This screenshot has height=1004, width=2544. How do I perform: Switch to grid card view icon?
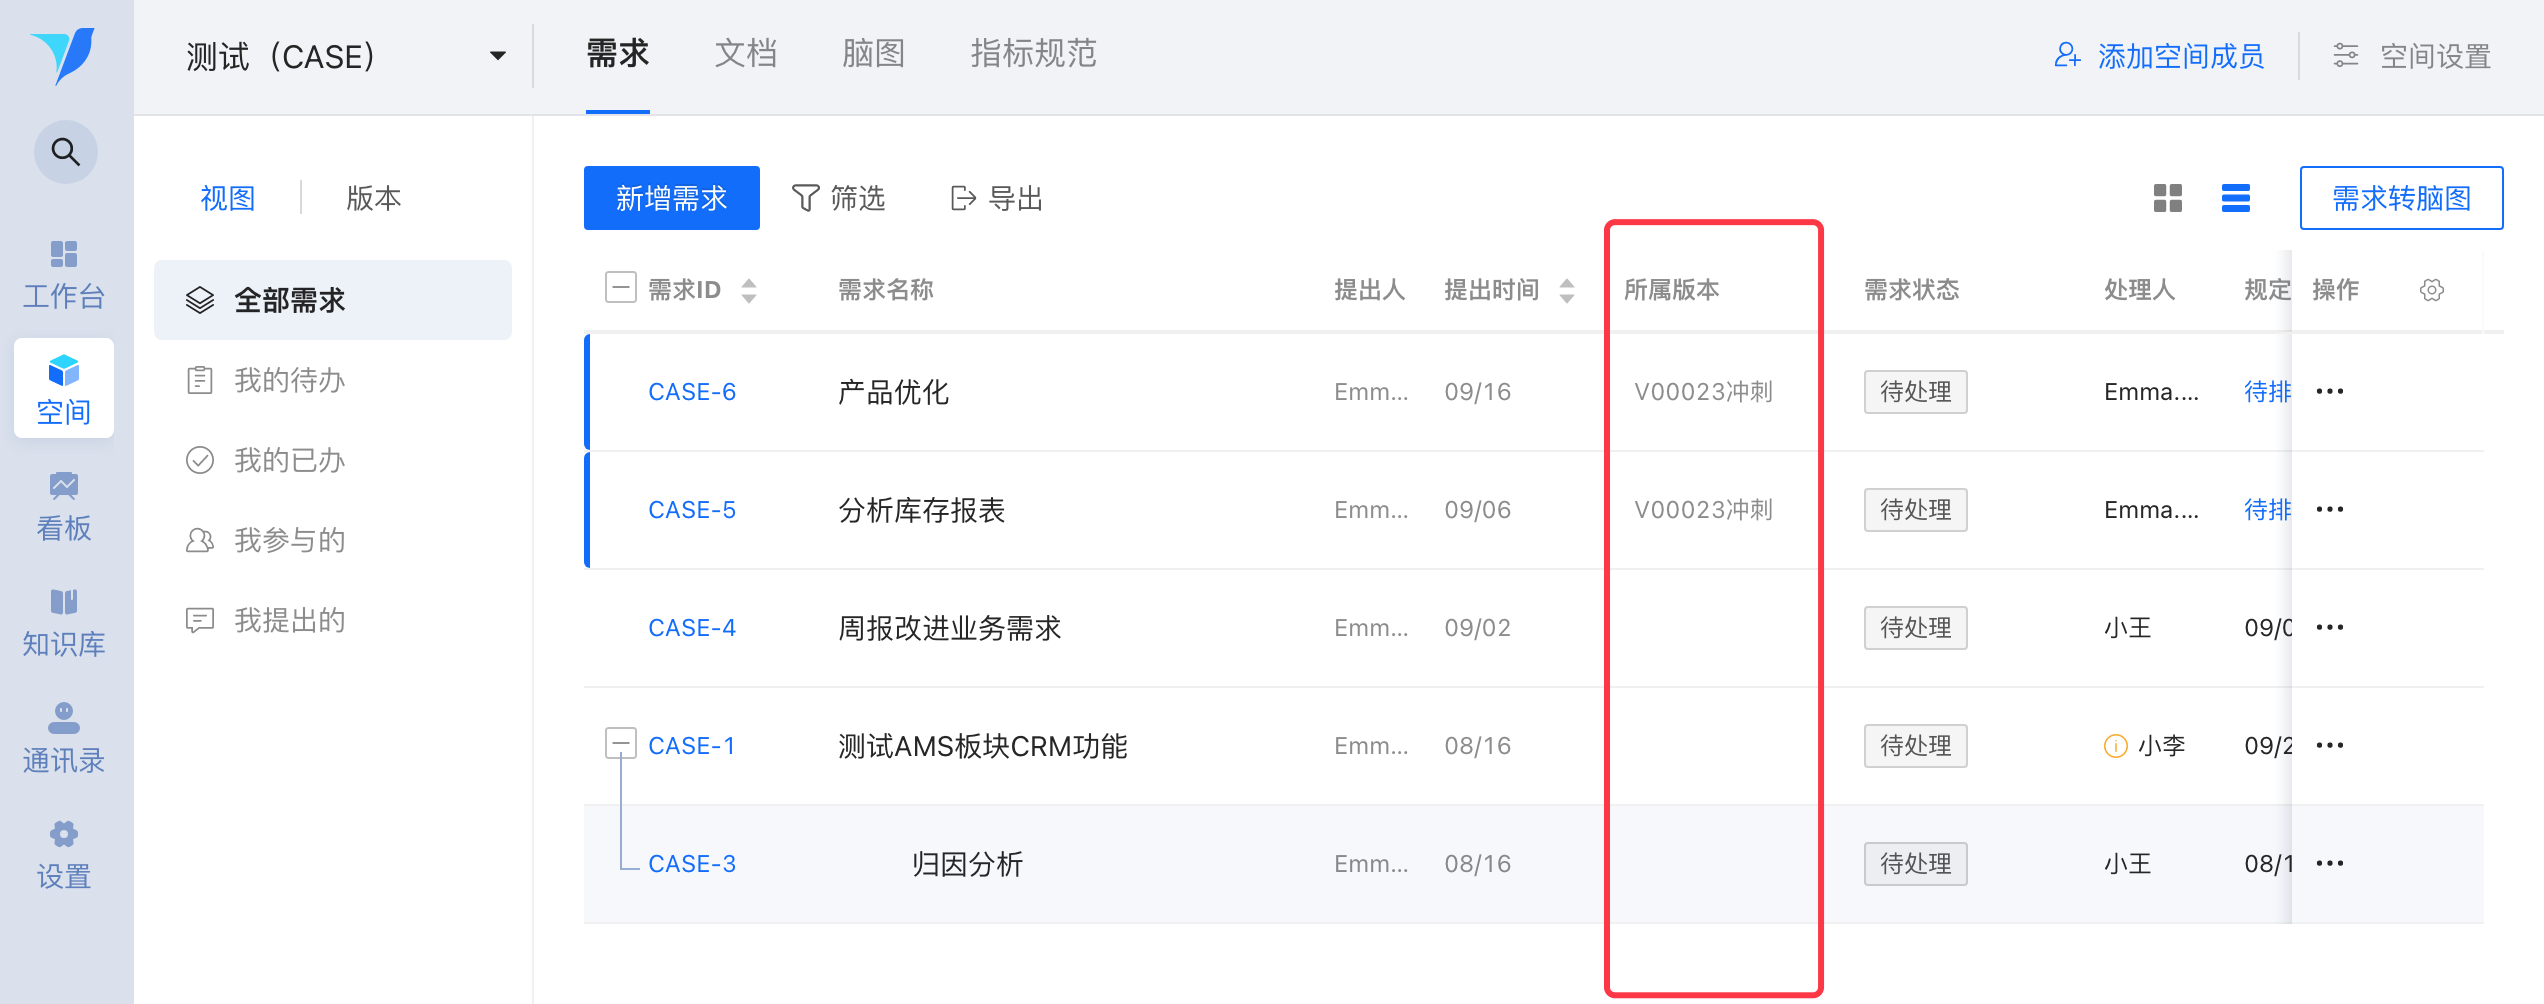click(x=2168, y=198)
